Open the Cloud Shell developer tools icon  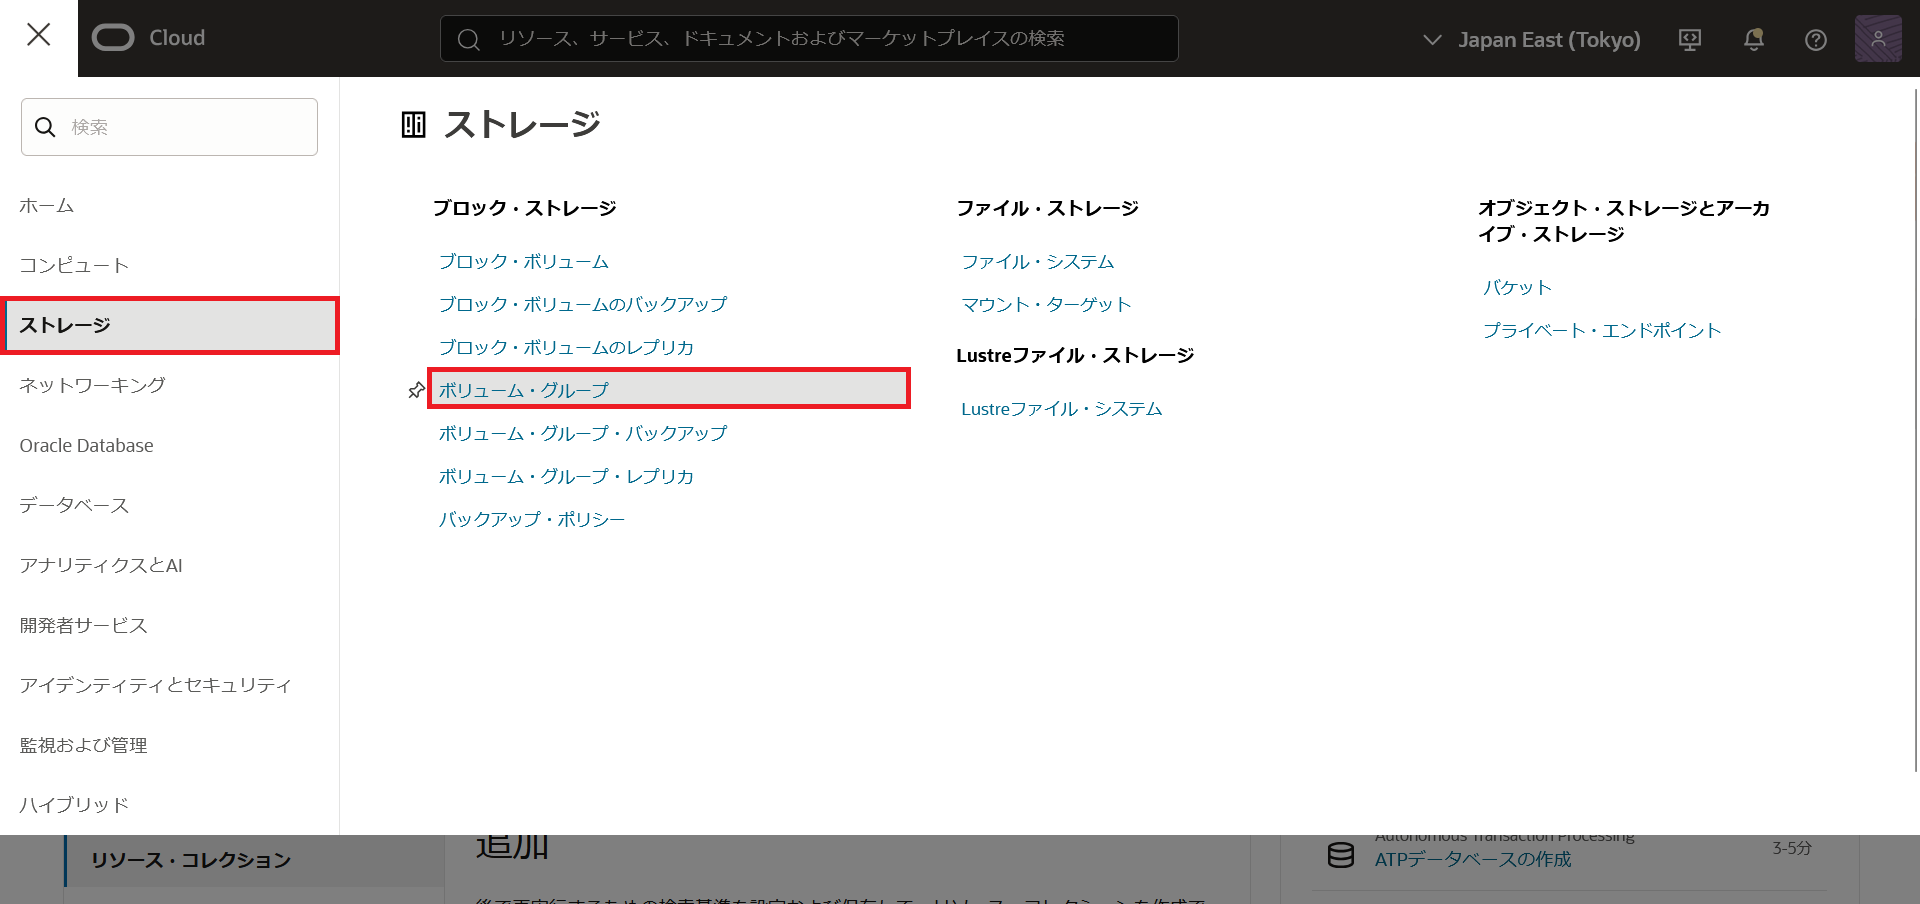pos(1689,40)
